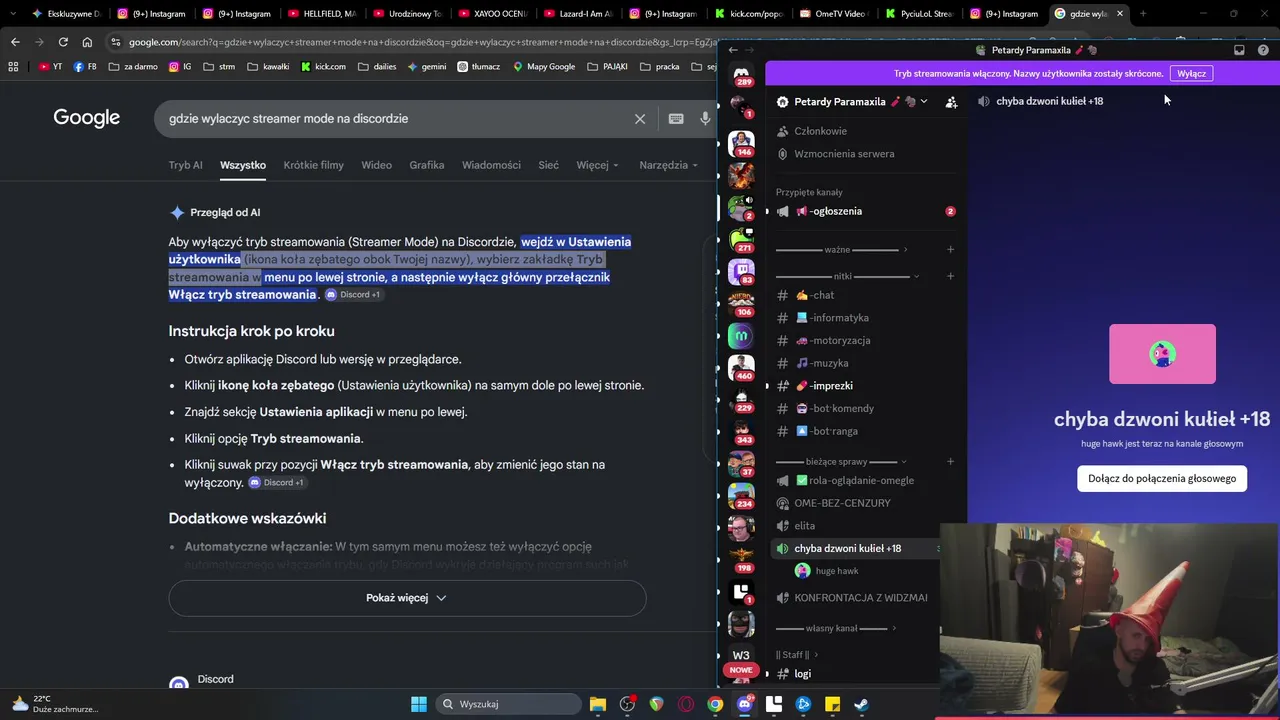Go to Chrome home page

tap(87, 42)
